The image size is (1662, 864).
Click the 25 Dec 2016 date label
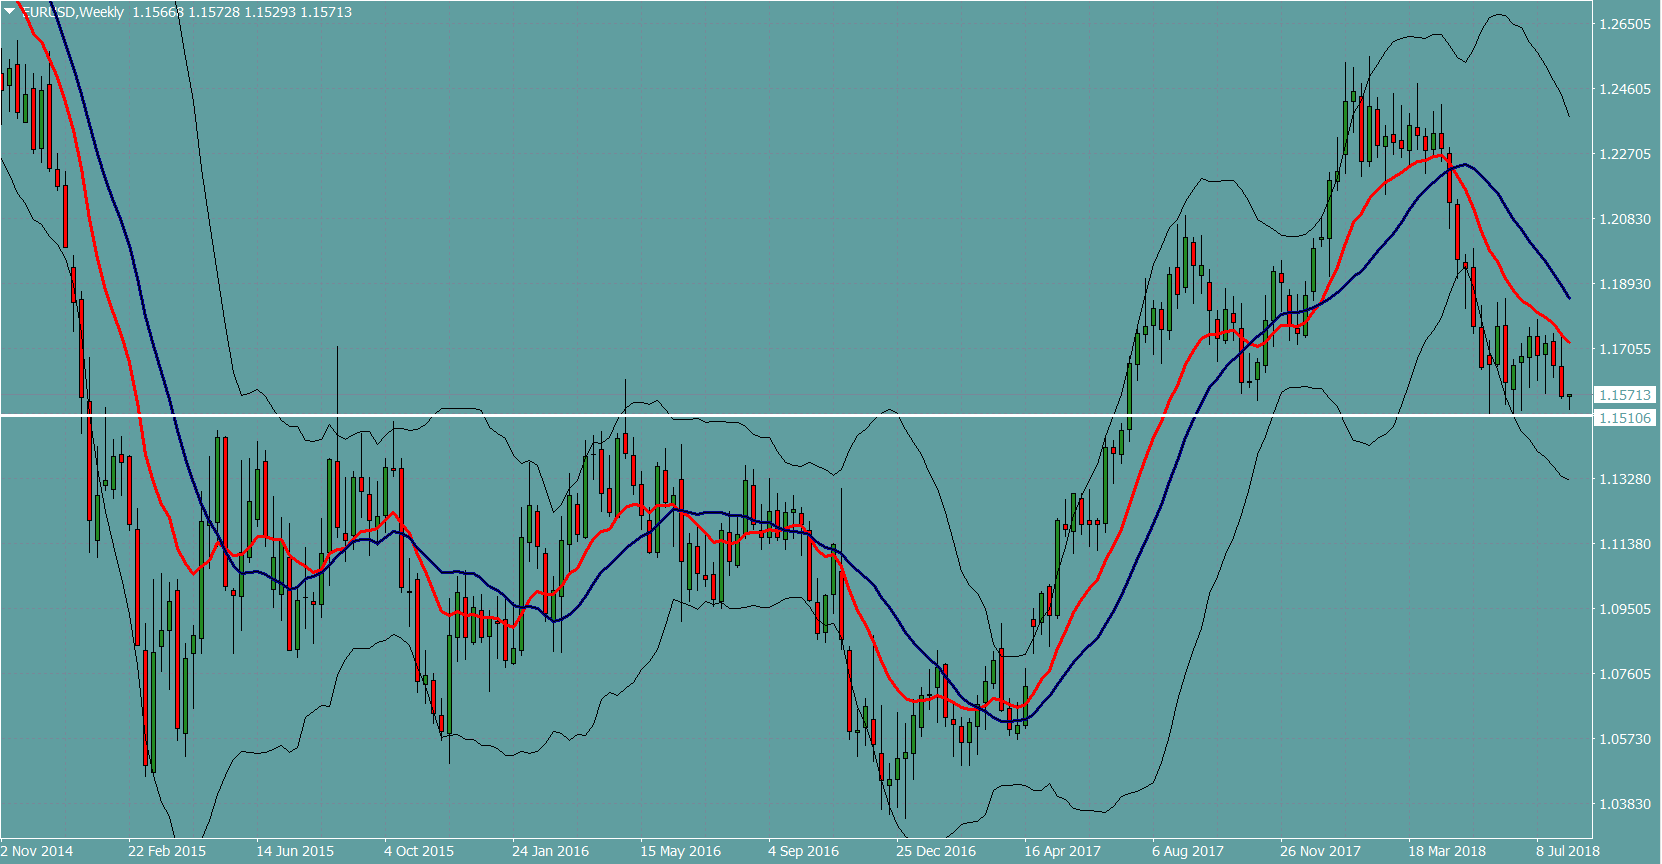point(936,851)
